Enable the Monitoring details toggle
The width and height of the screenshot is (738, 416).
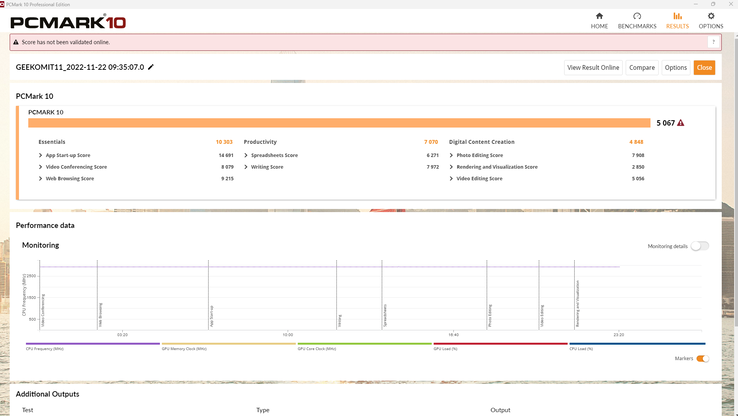pos(699,246)
